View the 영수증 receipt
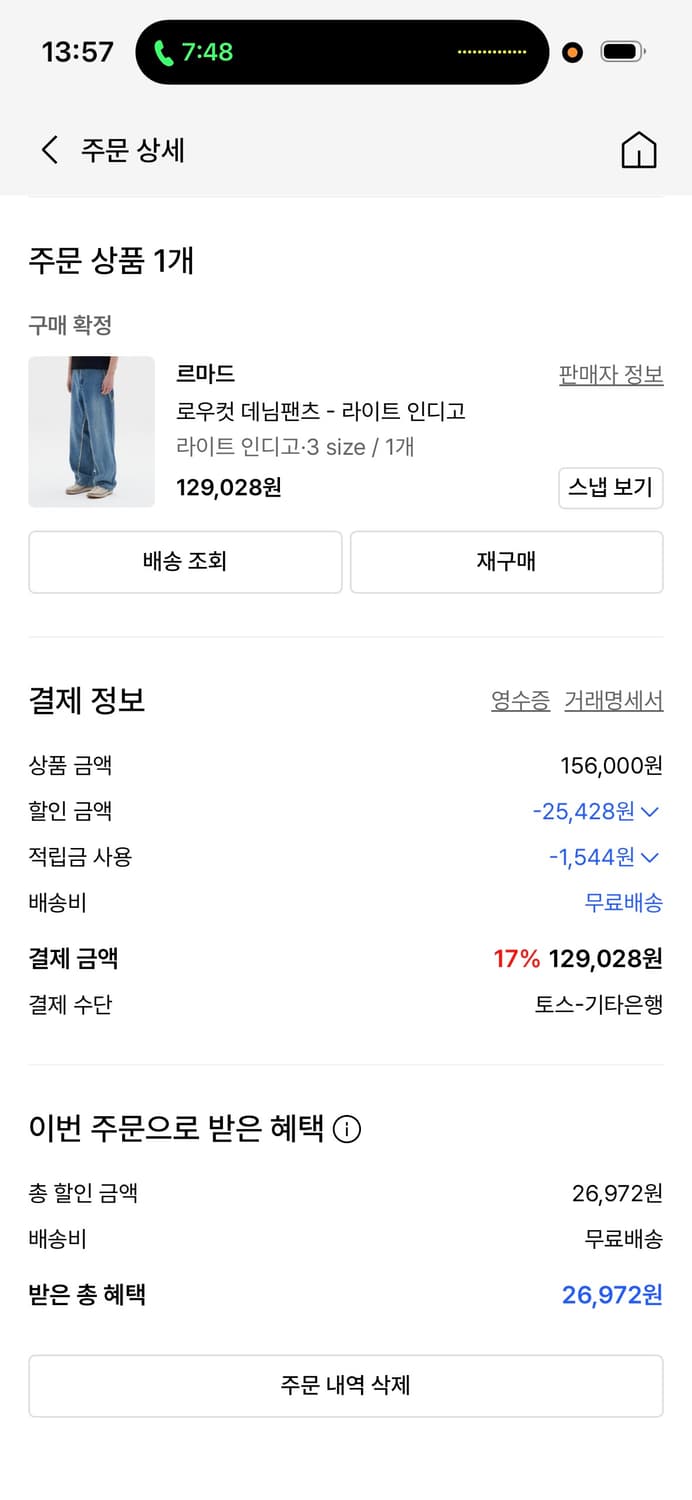692x1500 pixels. click(520, 701)
